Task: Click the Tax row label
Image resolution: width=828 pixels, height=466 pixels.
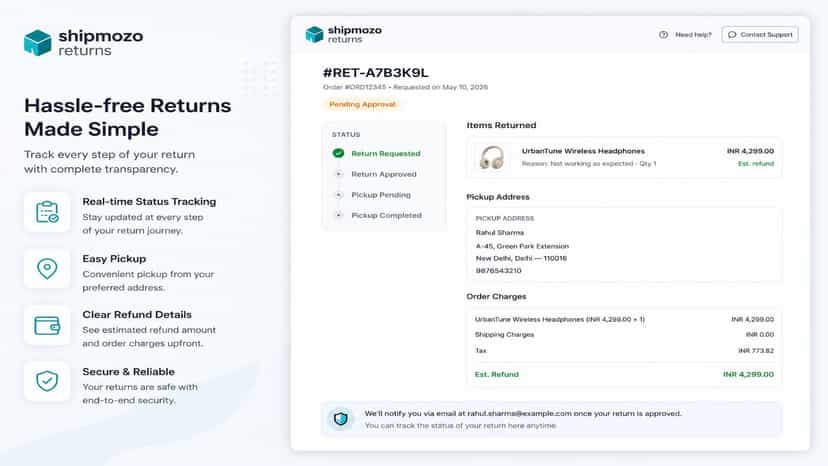Action: (481, 351)
